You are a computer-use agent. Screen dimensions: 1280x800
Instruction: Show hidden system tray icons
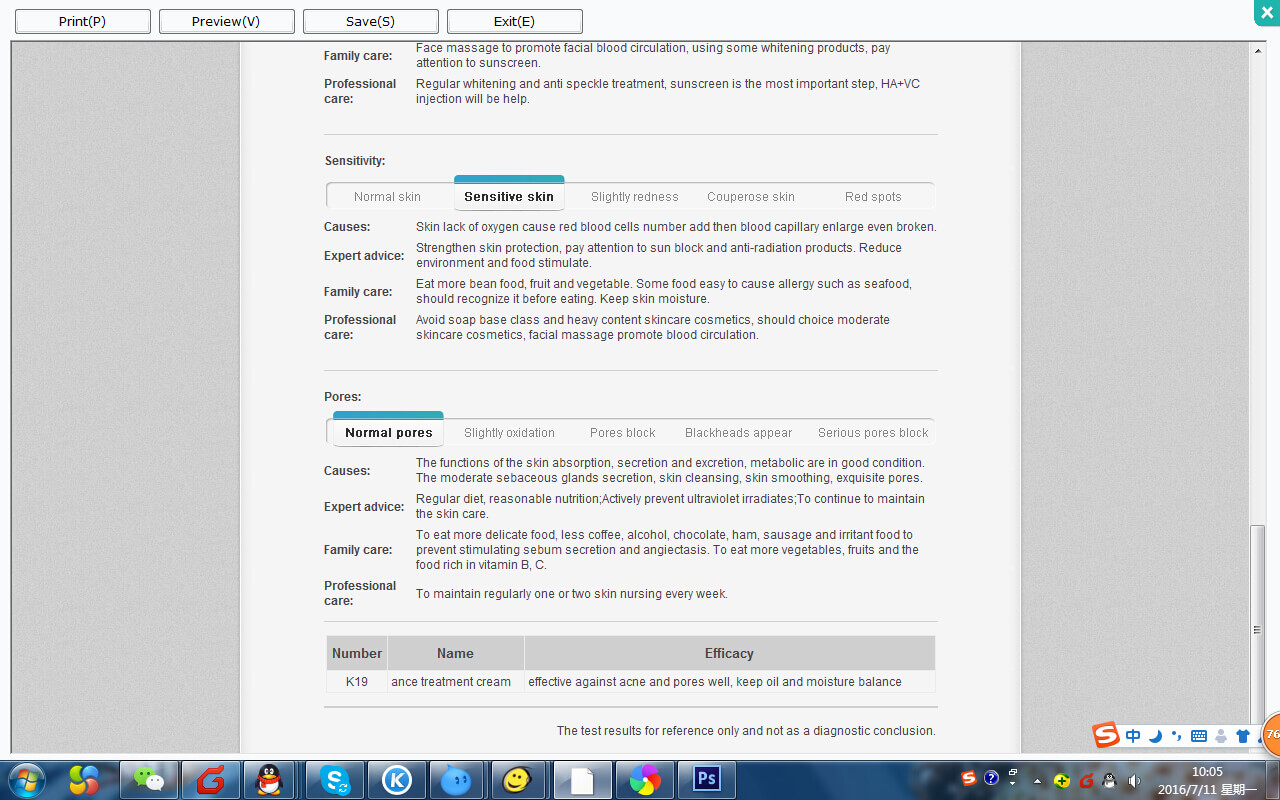1037,780
